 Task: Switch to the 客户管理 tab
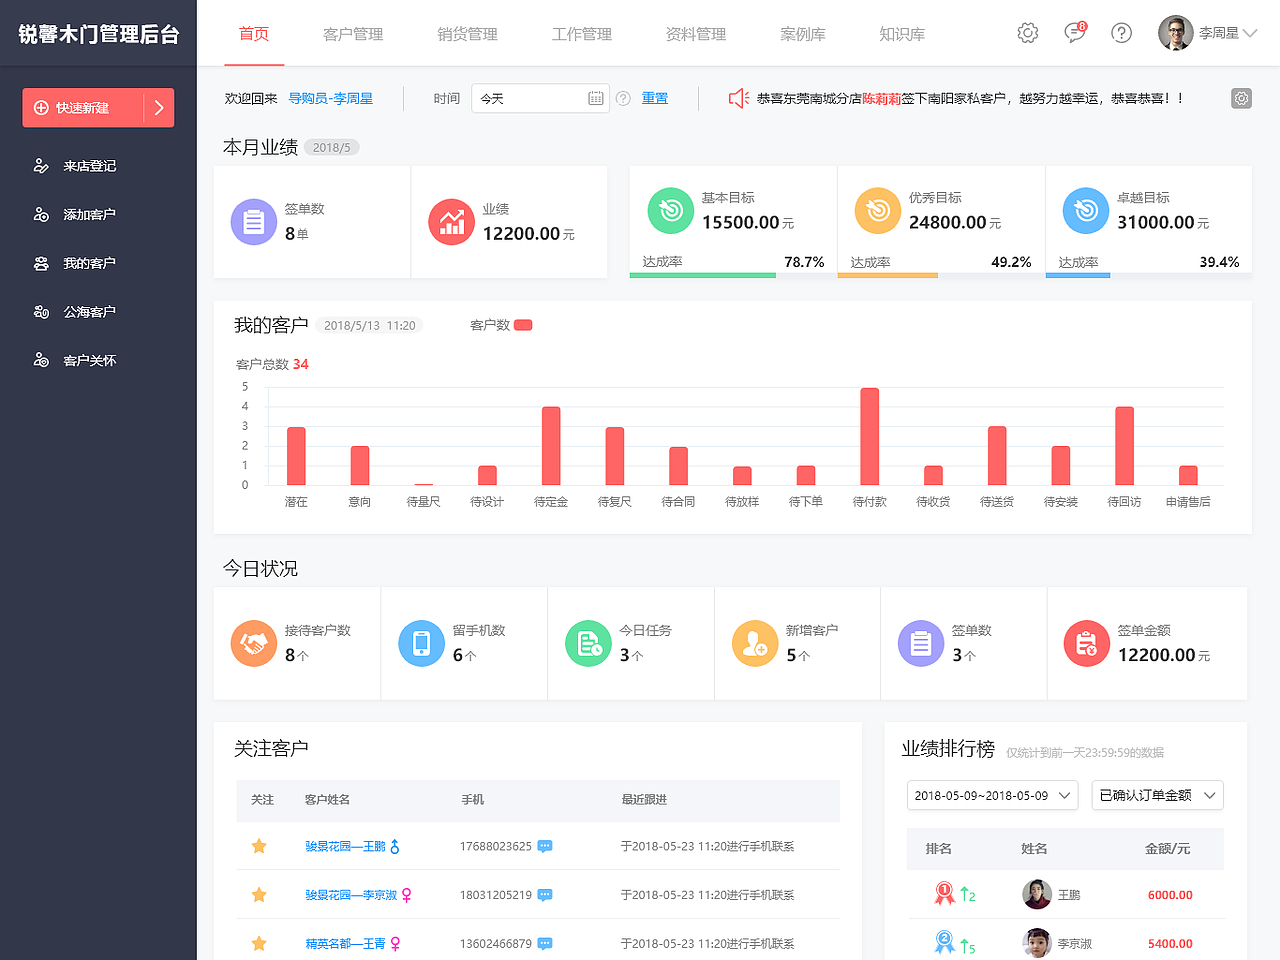[353, 32]
